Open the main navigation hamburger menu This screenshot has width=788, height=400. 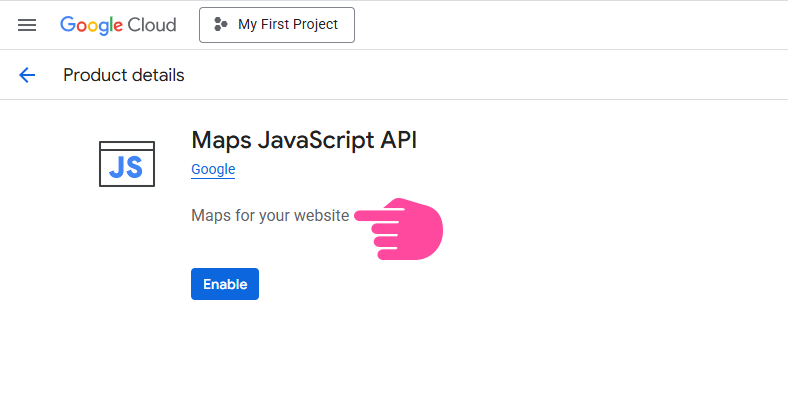pos(27,25)
